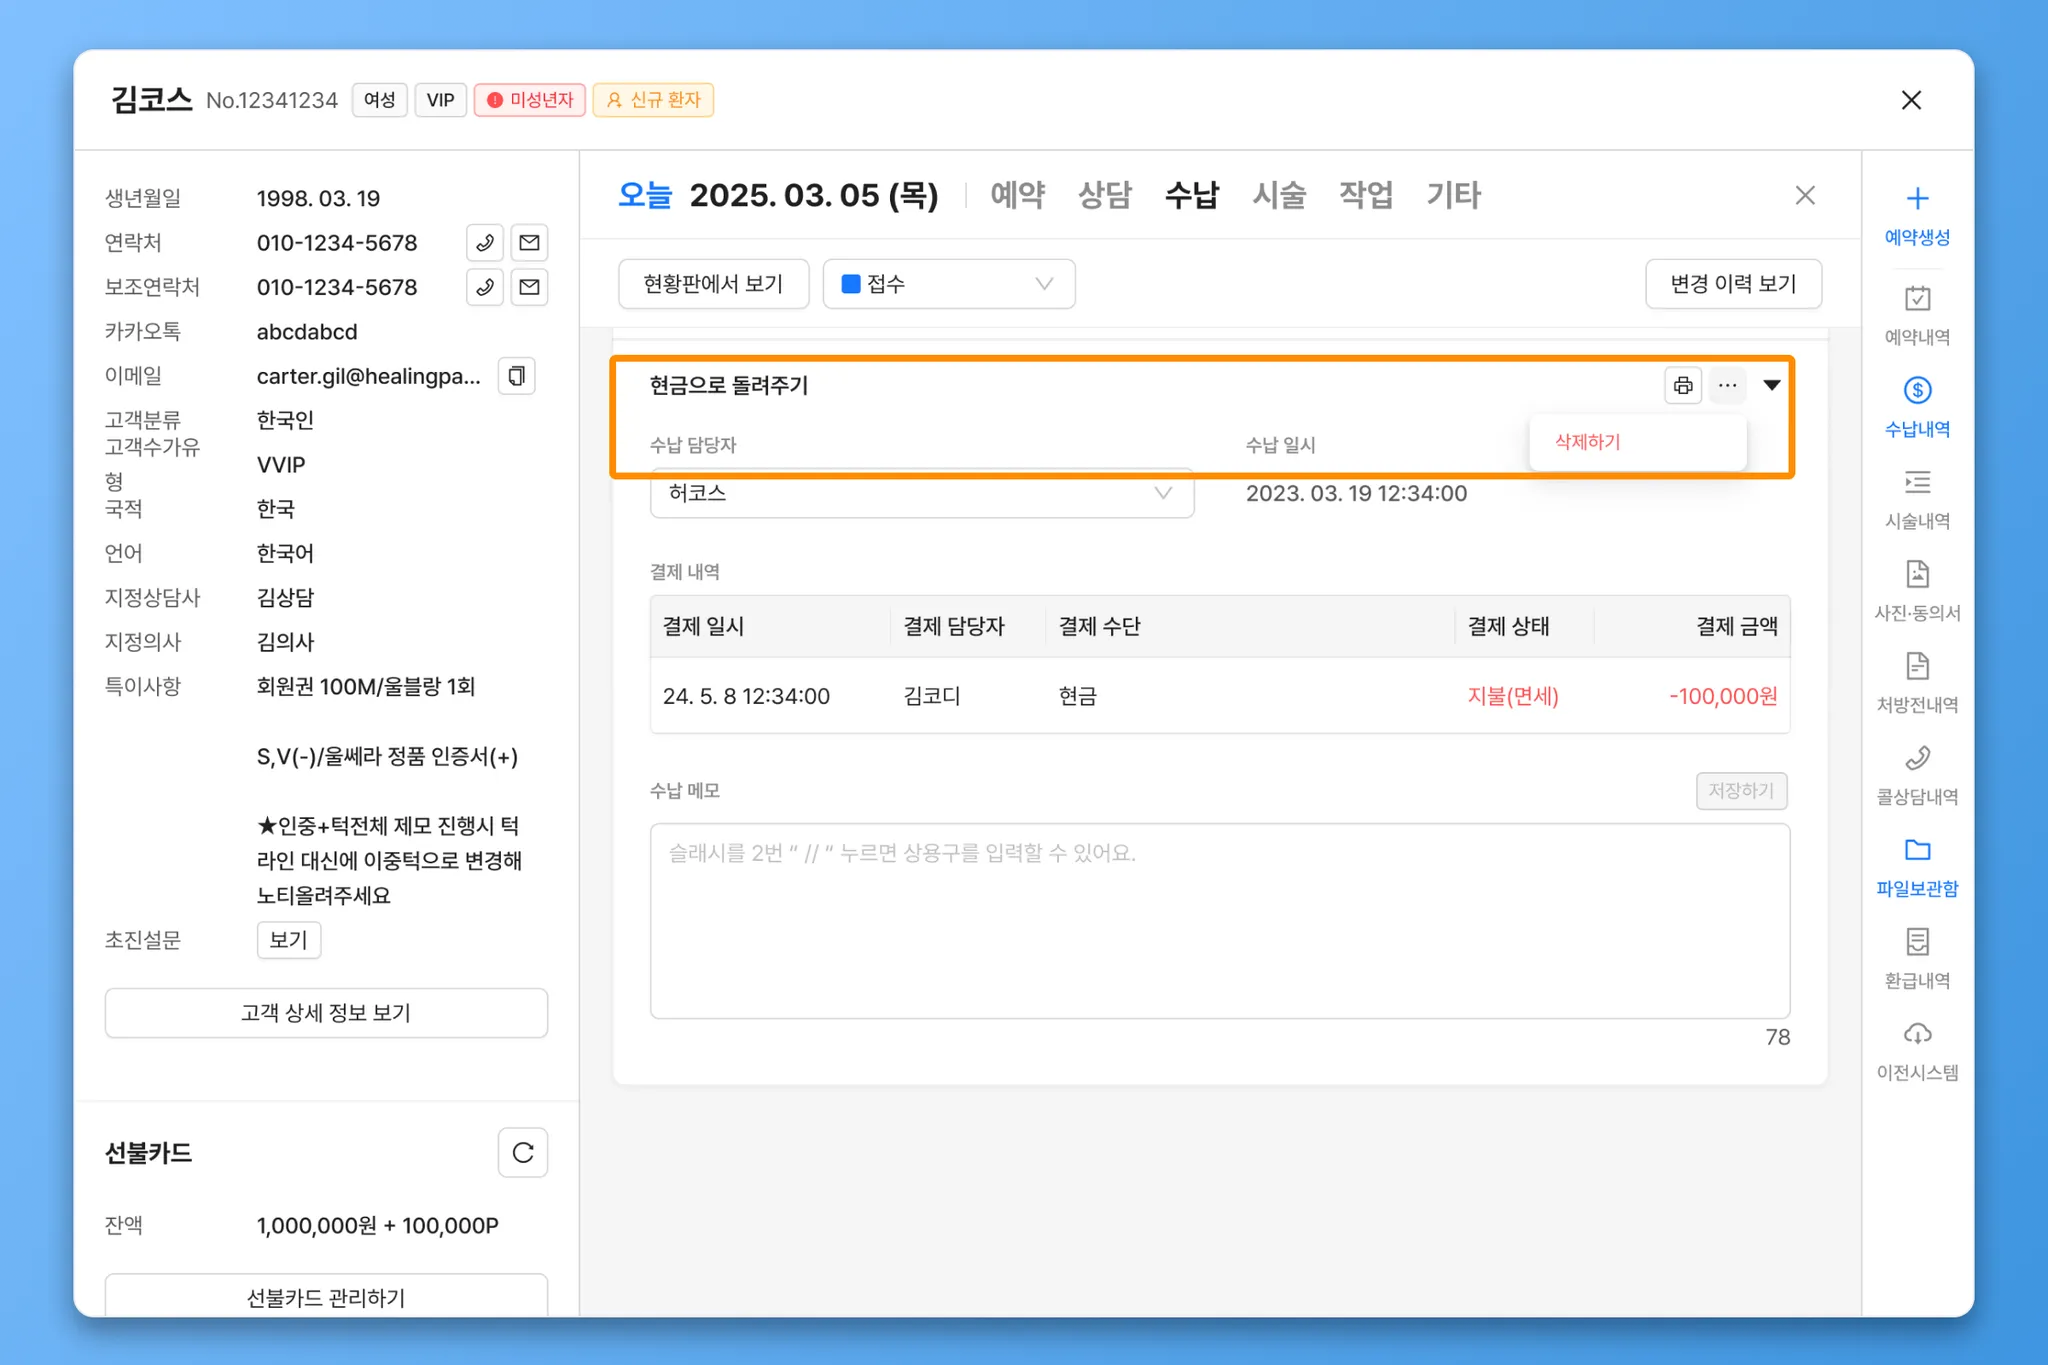Select 삭제하기 from the popup menu
Image resolution: width=2048 pixels, height=1365 pixels.
(x=1588, y=442)
